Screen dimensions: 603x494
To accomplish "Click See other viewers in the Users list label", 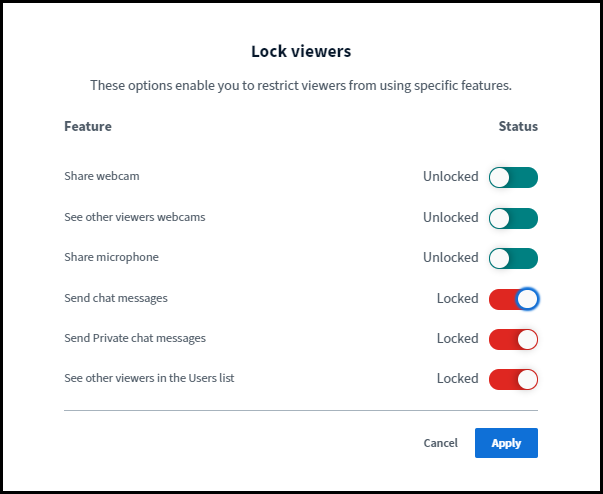I will [149, 378].
